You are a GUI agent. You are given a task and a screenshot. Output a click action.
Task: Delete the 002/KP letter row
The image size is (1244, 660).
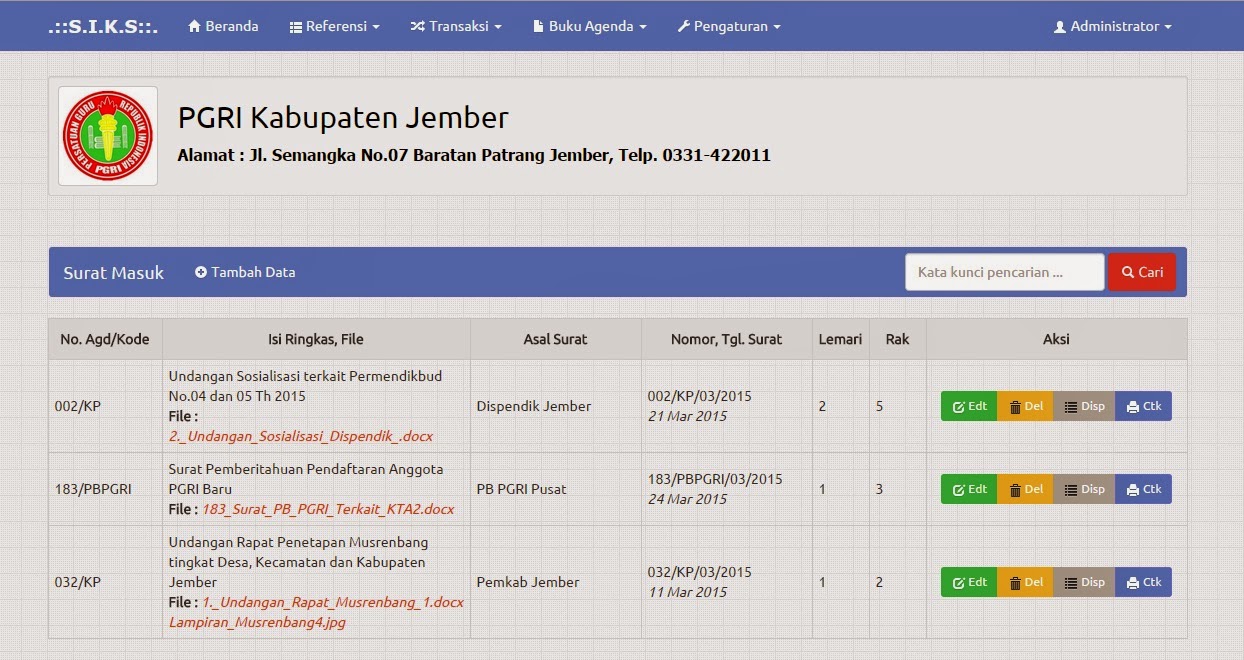(x=1025, y=406)
